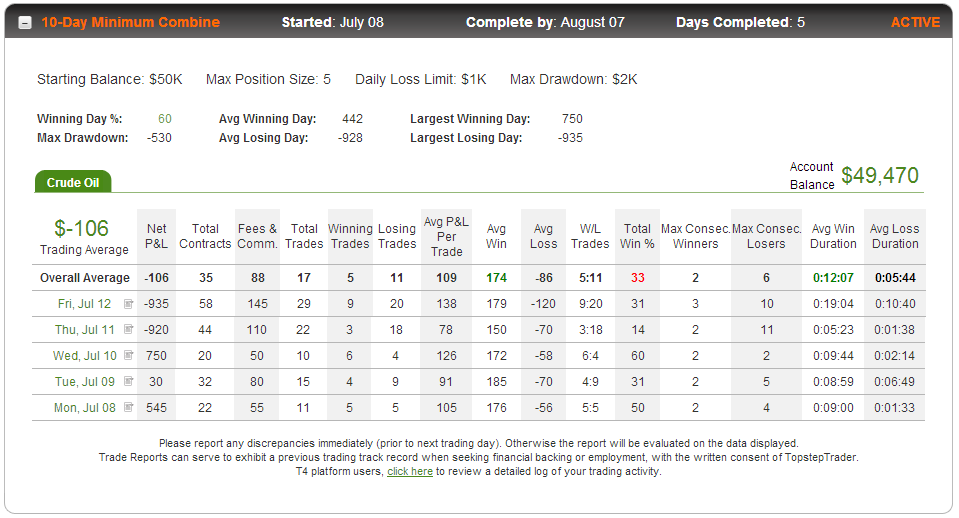Viewport: 959px width, 518px height.
Task: Click the Avg Win Duration column header
Action: tap(833, 236)
